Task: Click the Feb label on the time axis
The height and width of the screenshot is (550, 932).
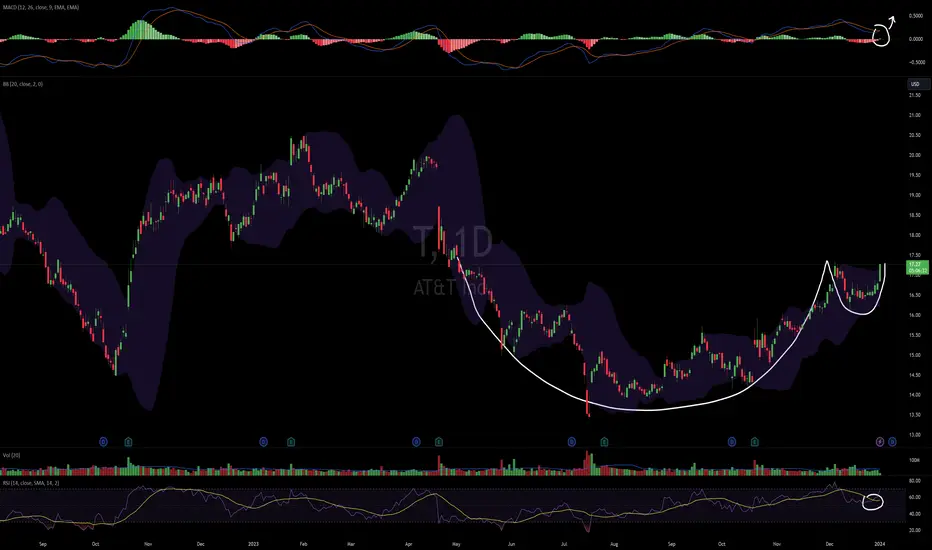Action: click(303, 544)
